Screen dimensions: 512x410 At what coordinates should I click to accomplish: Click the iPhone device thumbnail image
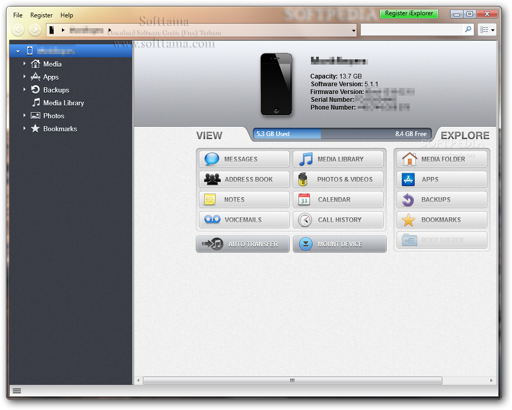point(276,84)
